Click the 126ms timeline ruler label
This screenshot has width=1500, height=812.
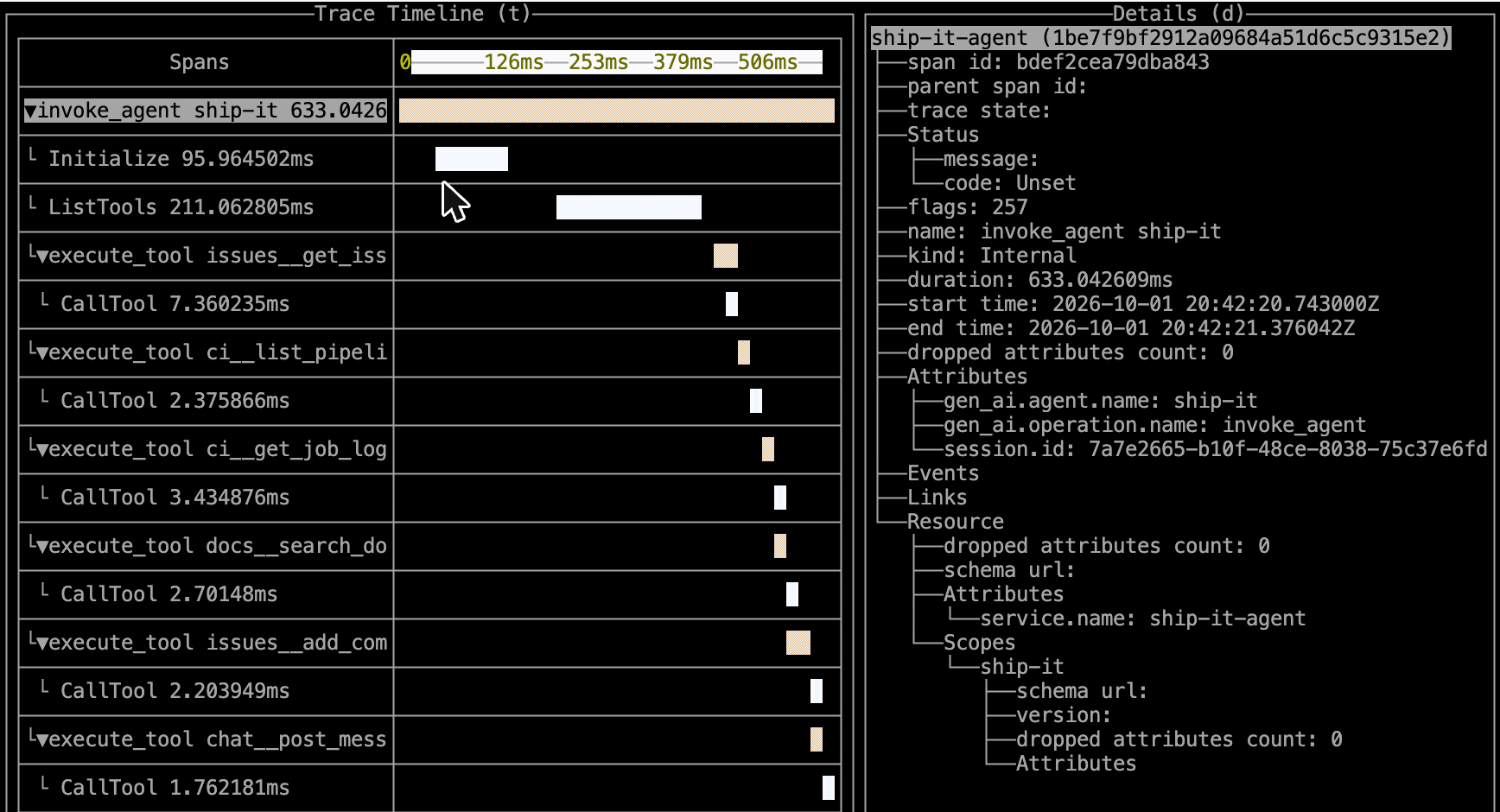(514, 63)
